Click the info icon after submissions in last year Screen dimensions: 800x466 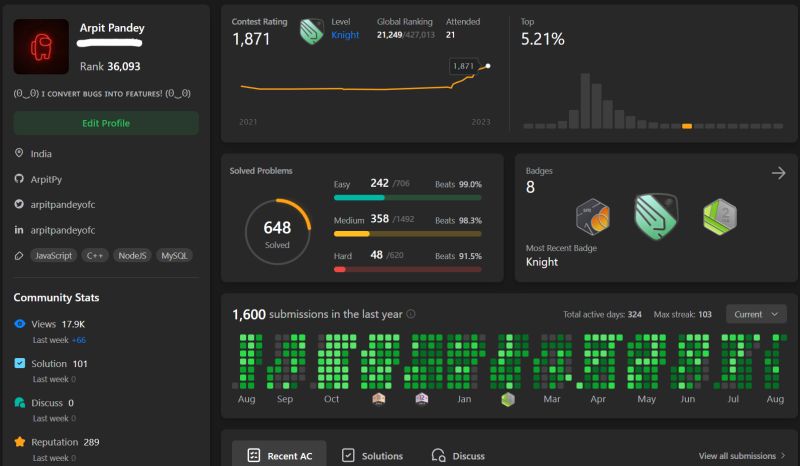click(411, 314)
